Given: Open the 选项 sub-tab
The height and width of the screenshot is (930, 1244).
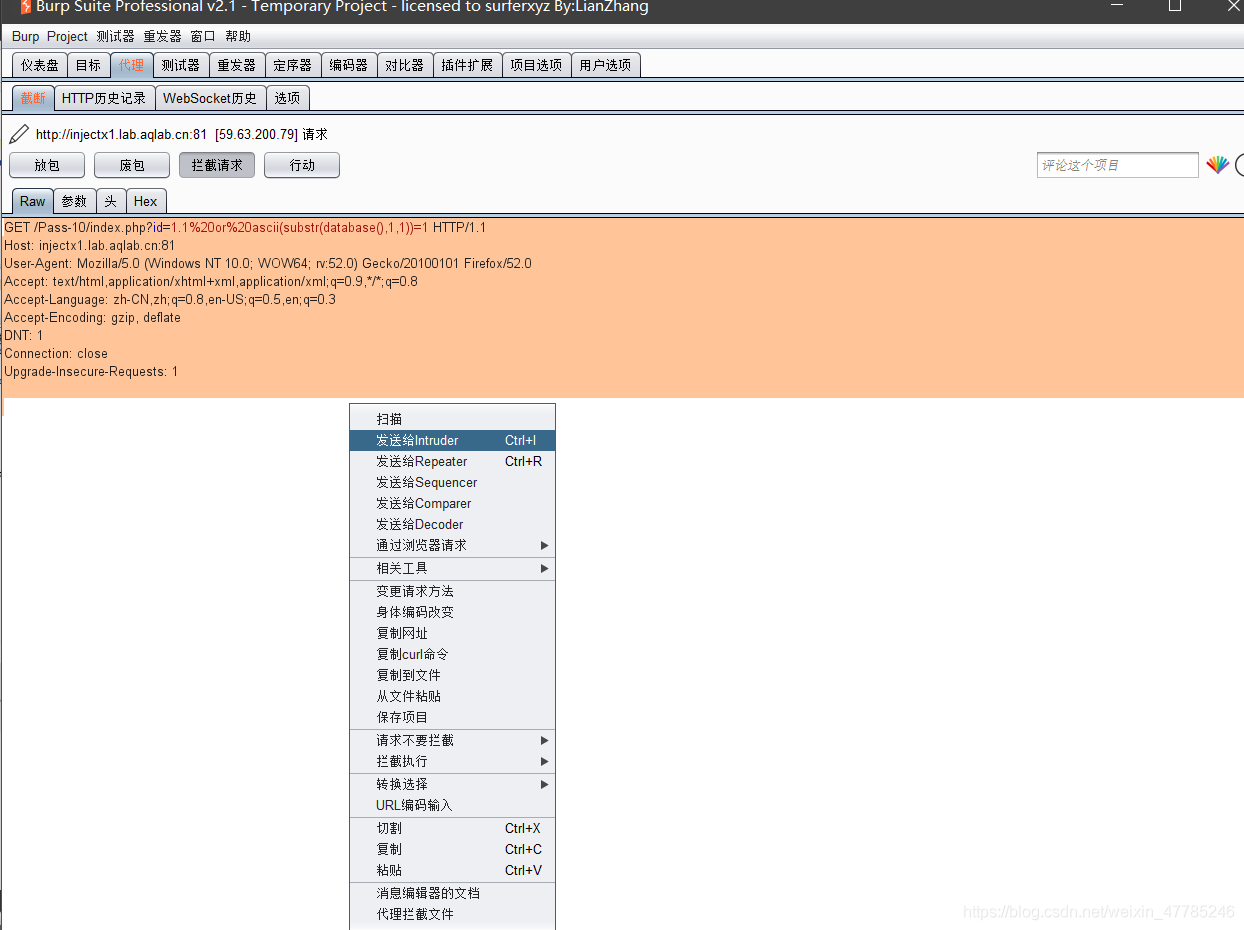Looking at the screenshot, I should click(x=287, y=98).
